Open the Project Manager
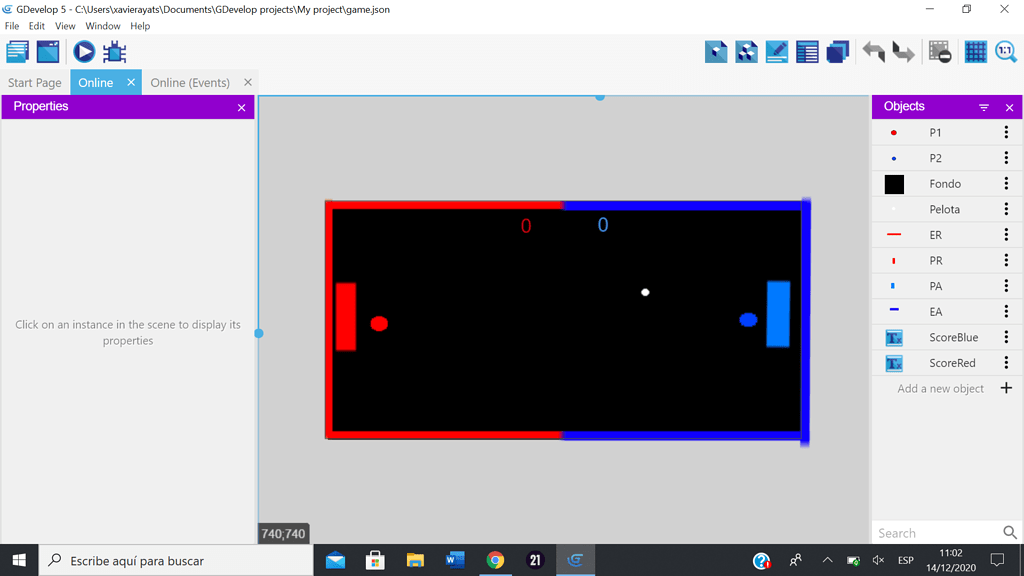This screenshot has width=1024, height=576. tap(16, 51)
